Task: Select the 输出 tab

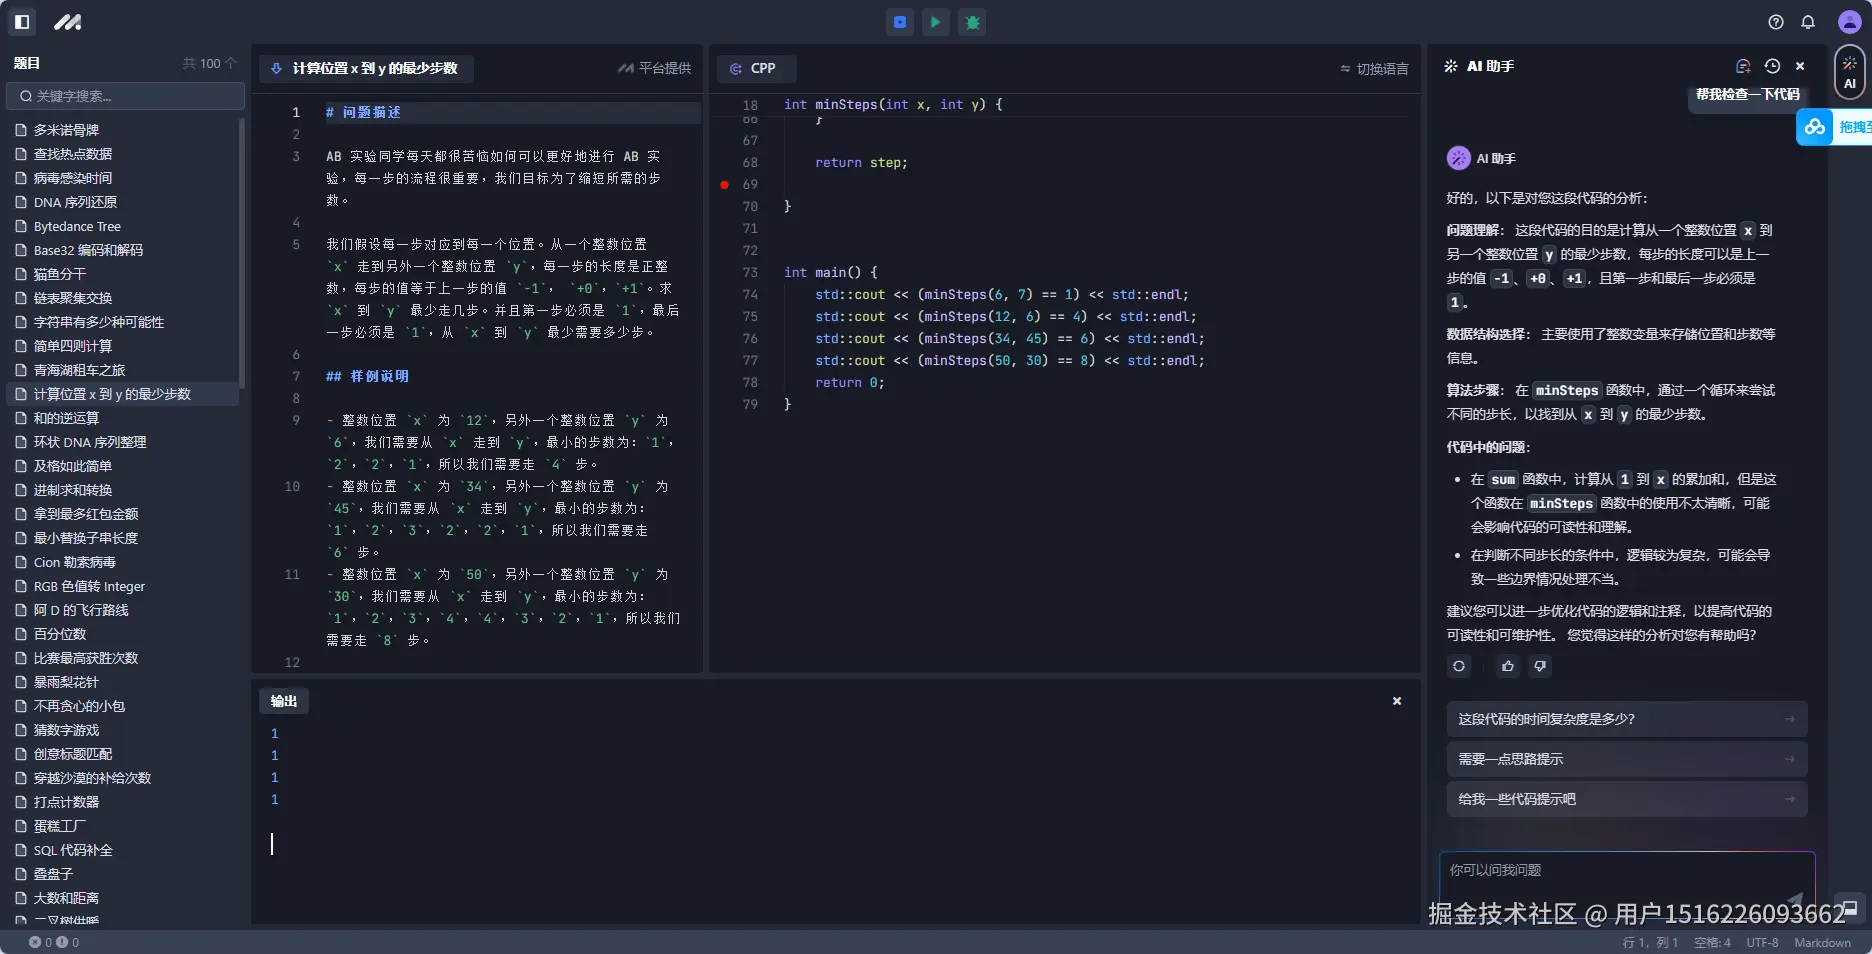Action: point(284,701)
